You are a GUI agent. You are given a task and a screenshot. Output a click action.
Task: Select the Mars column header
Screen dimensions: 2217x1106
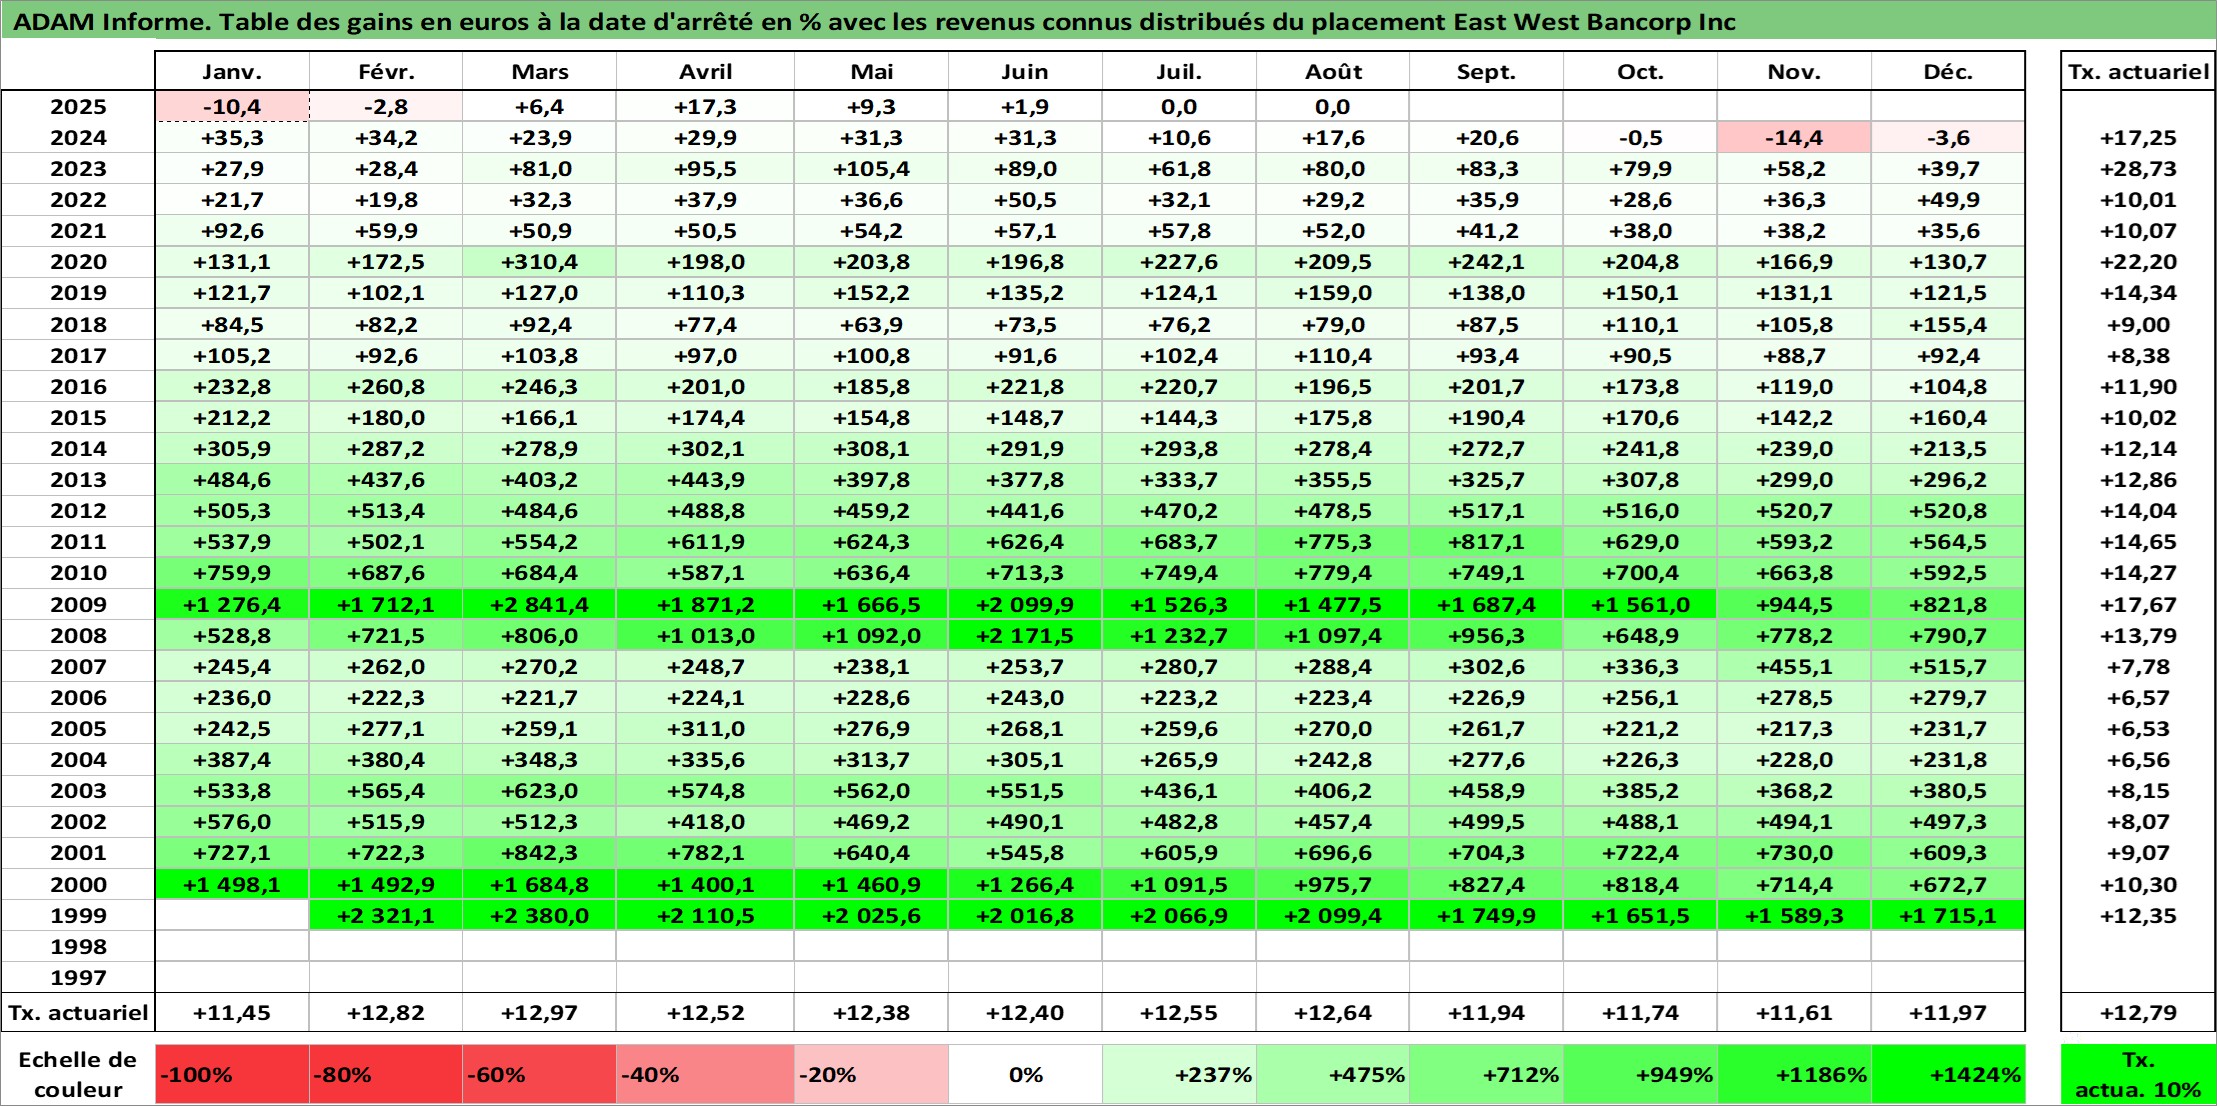(540, 72)
